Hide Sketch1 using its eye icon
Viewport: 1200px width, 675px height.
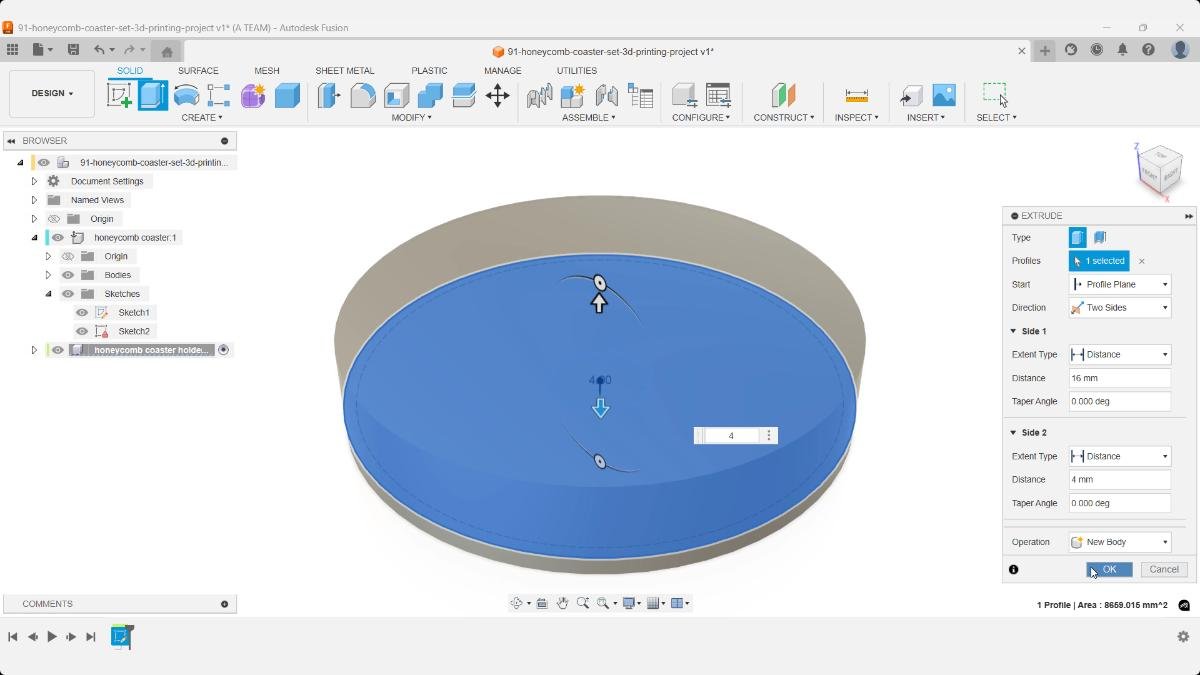click(x=82, y=313)
